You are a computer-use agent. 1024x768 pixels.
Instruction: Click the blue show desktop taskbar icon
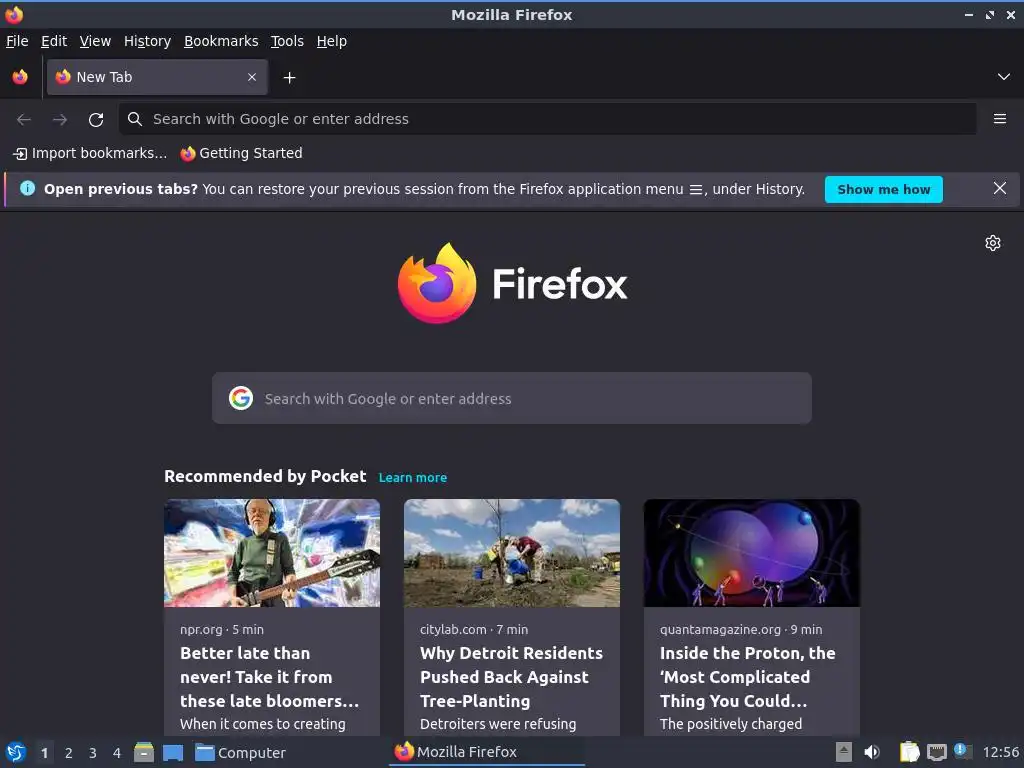coord(173,752)
